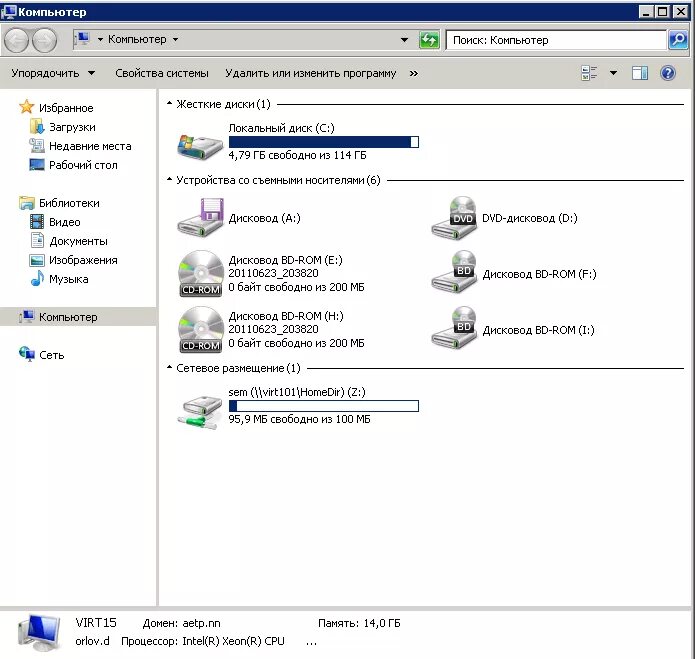Open arrow before Компьютер in breadcrumb
Screen dimensions: 695x659
click(x=100, y=39)
